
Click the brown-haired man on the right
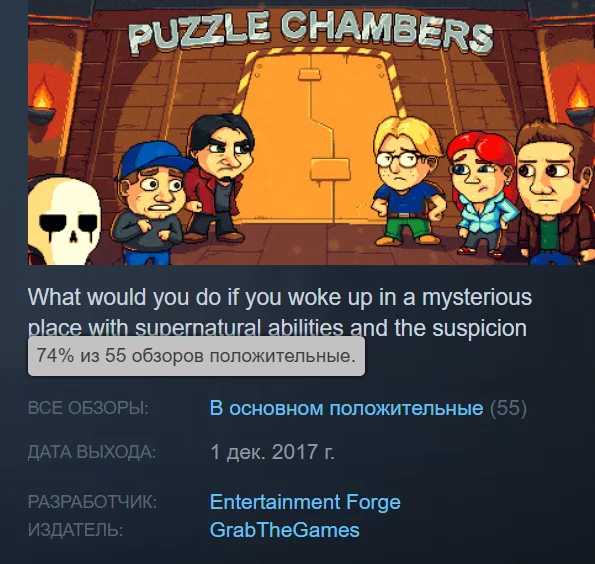pyautogui.click(x=554, y=194)
